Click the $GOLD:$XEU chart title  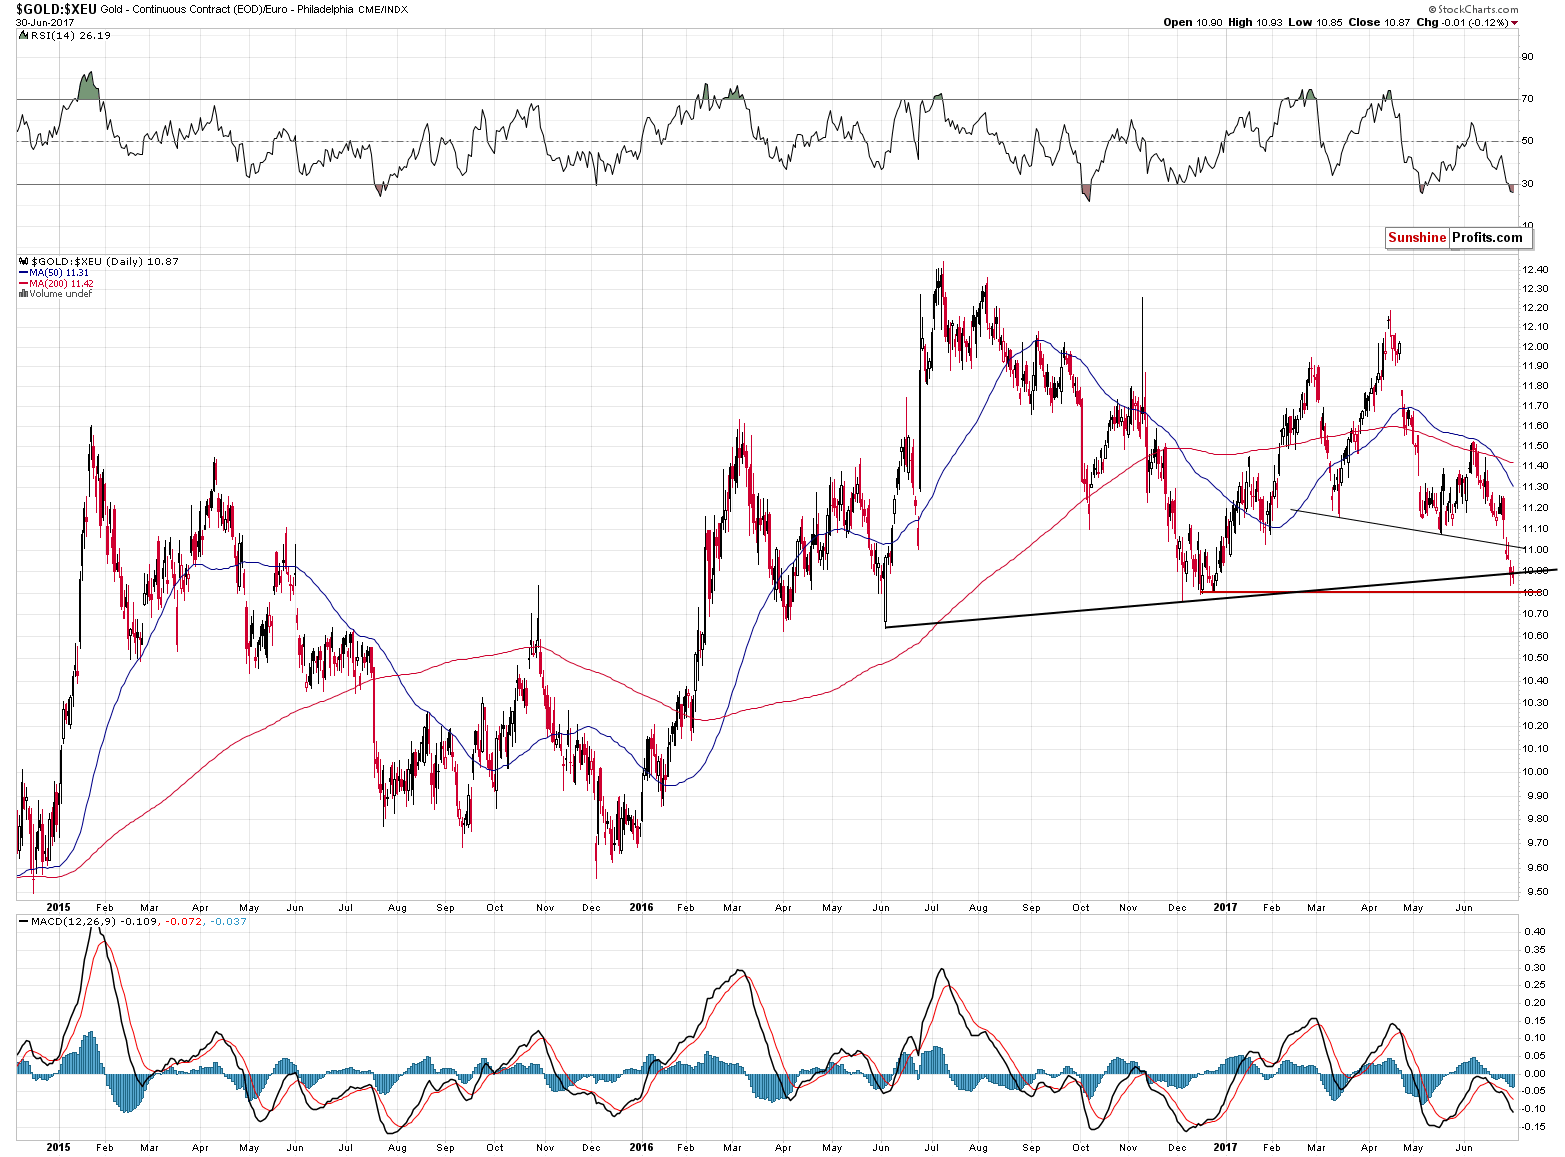click(x=55, y=9)
